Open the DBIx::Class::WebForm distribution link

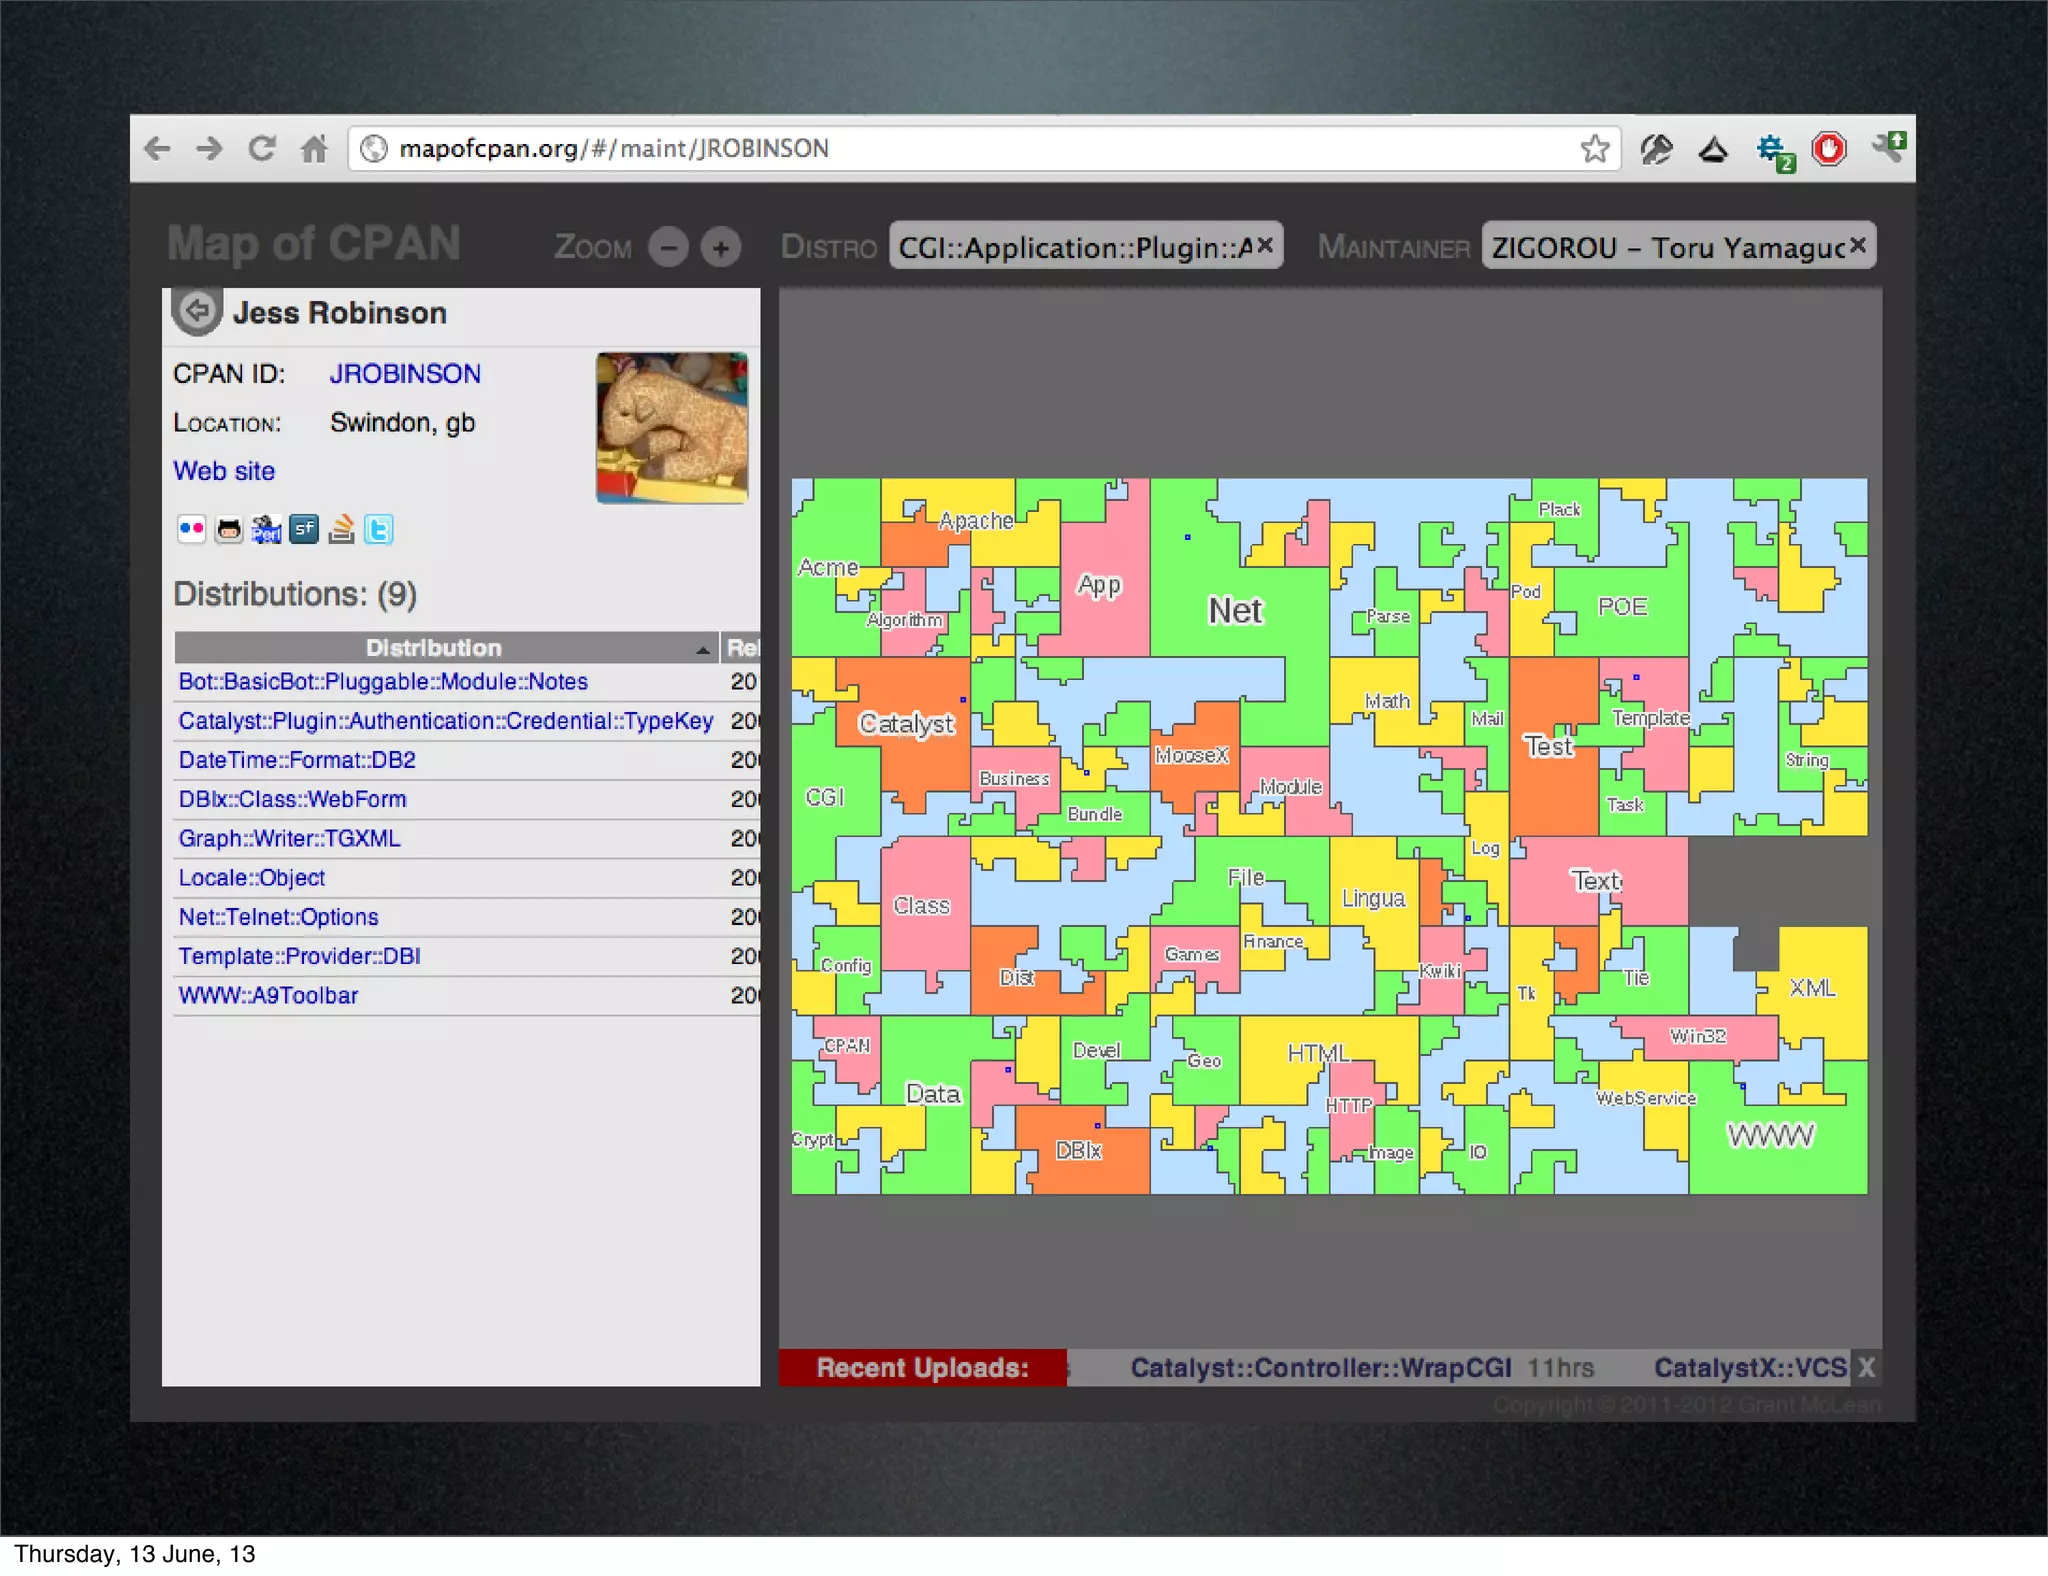292,800
